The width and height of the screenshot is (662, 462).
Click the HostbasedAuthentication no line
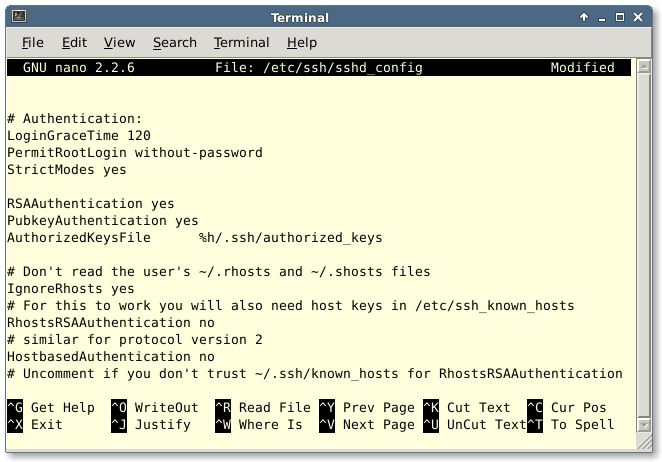click(x=110, y=357)
